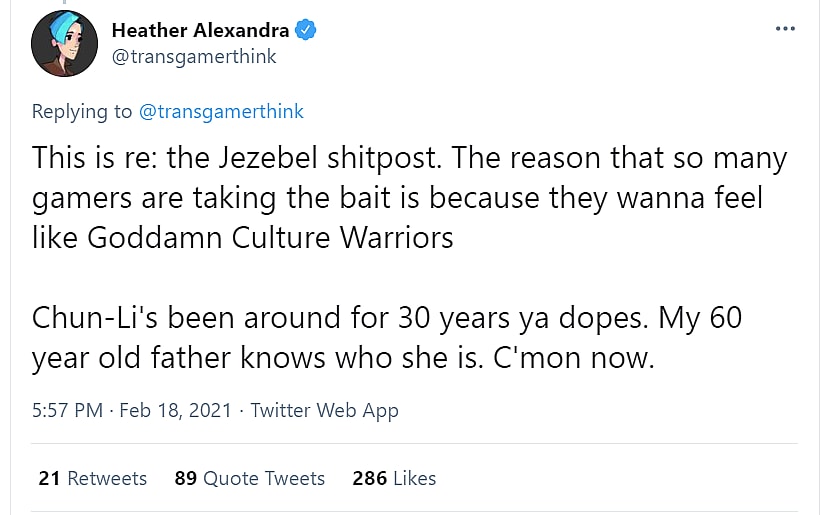This screenshot has width=822, height=515.
Task: Click the "Replying to" label text
Action: click(81, 111)
